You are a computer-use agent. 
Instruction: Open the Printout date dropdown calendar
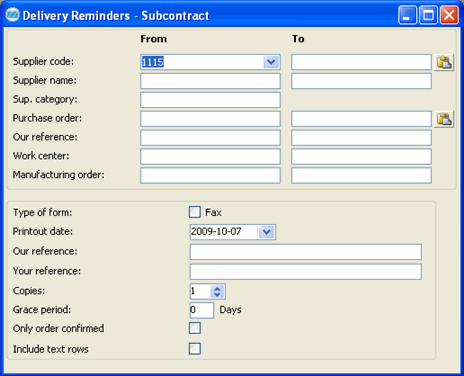(x=266, y=232)
